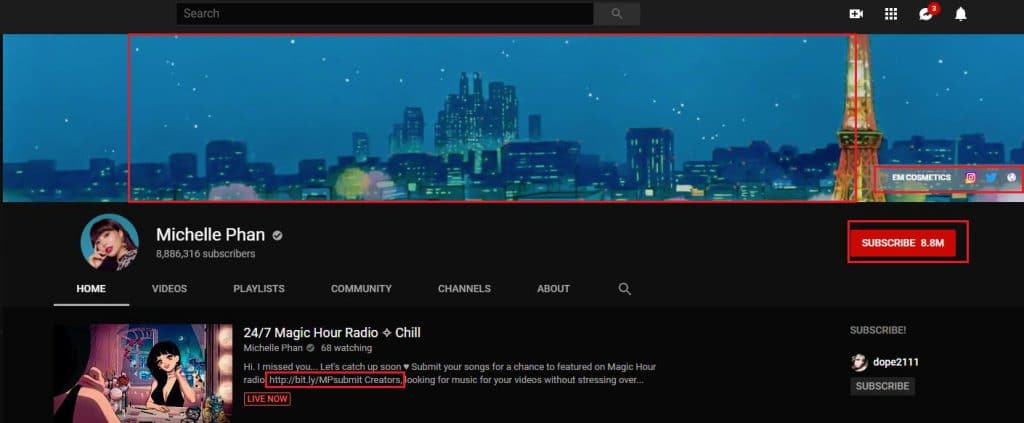Click Michelle Phan's channel avatar
The height and width of the screenshot is (423, 1024).
(109, 242)
